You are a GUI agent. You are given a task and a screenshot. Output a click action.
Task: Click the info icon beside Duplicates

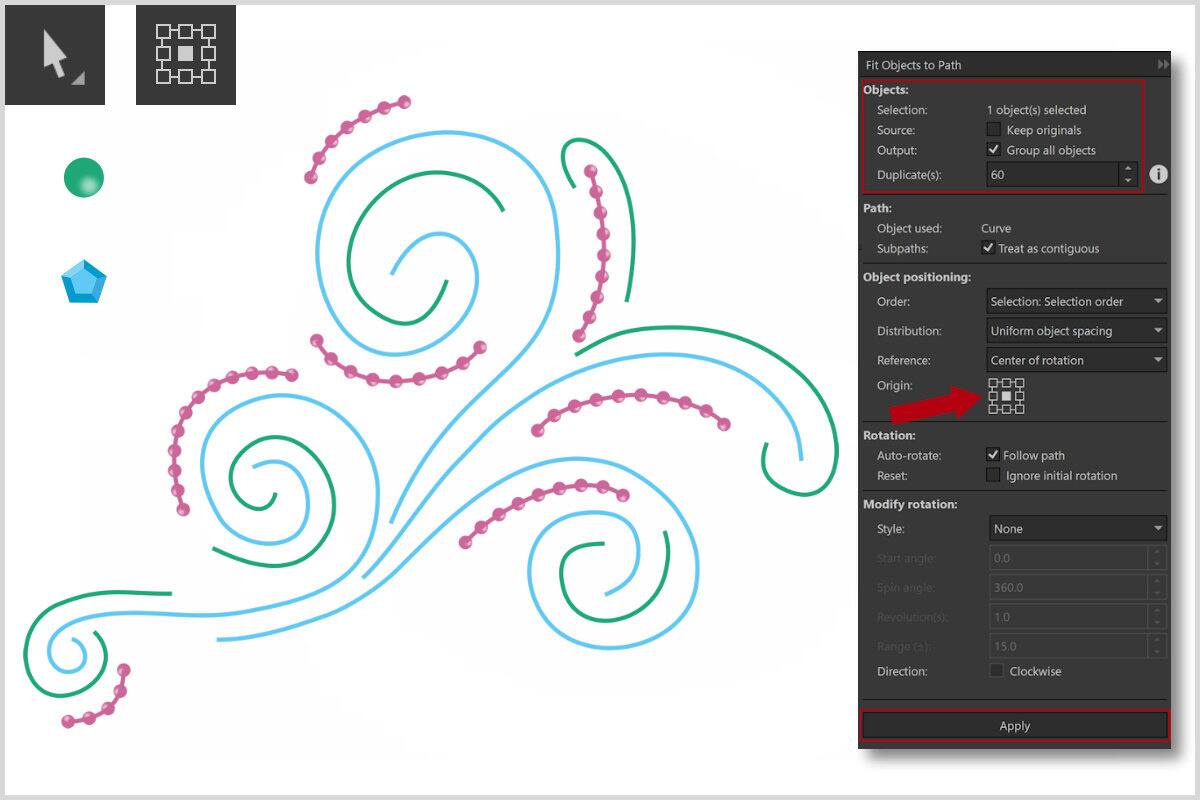pyautogui.click(x=1158, y=173)
